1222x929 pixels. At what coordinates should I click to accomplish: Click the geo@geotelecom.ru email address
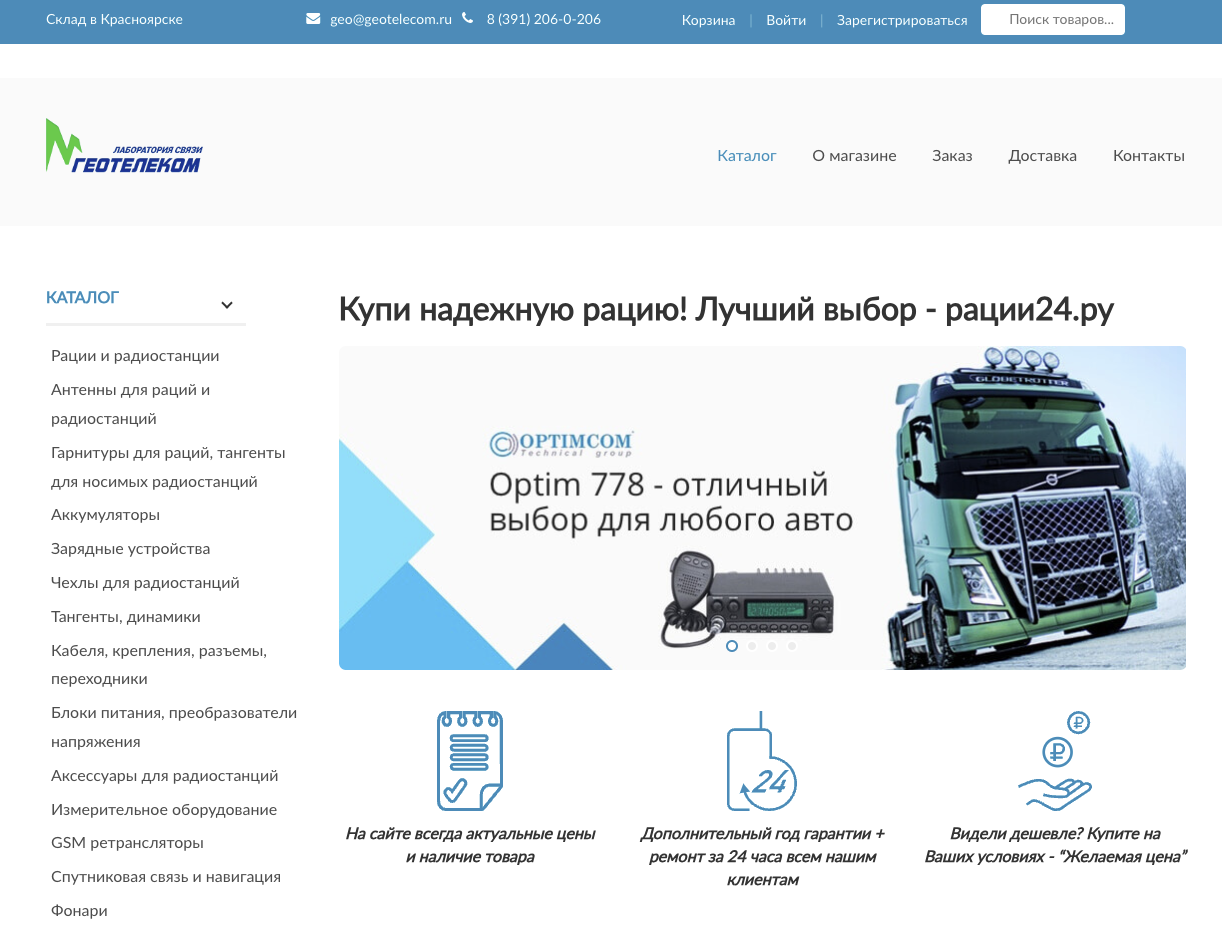[391, 19]
